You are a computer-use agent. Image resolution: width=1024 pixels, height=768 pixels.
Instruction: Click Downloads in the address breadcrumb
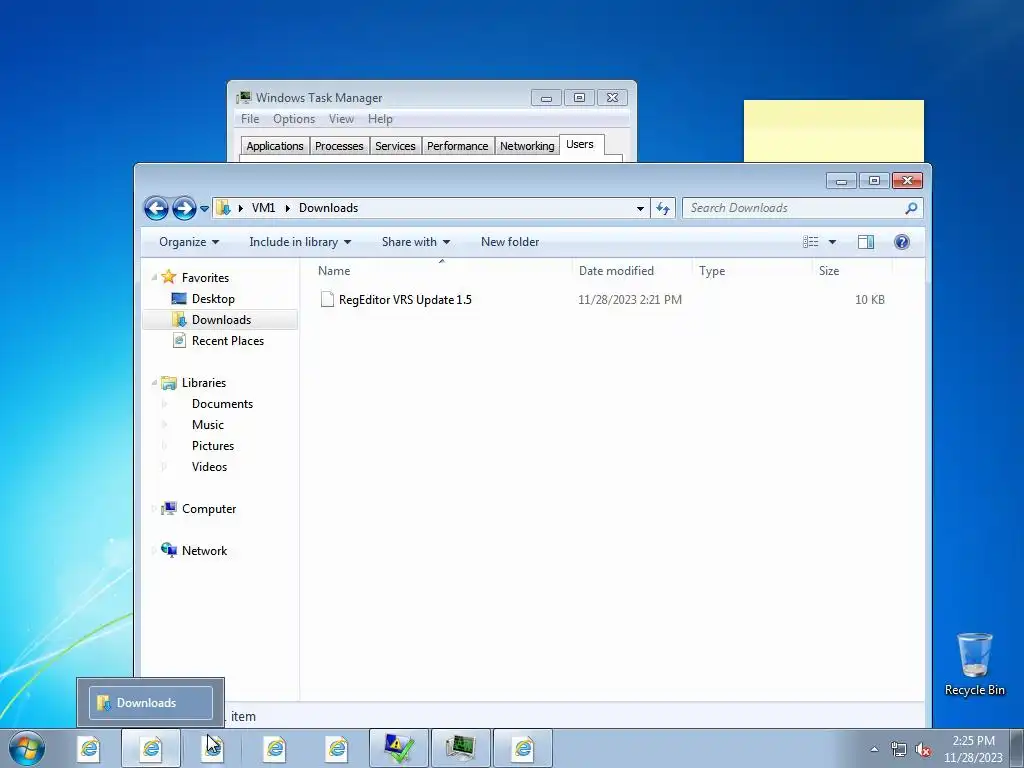[x=328, y=208]
